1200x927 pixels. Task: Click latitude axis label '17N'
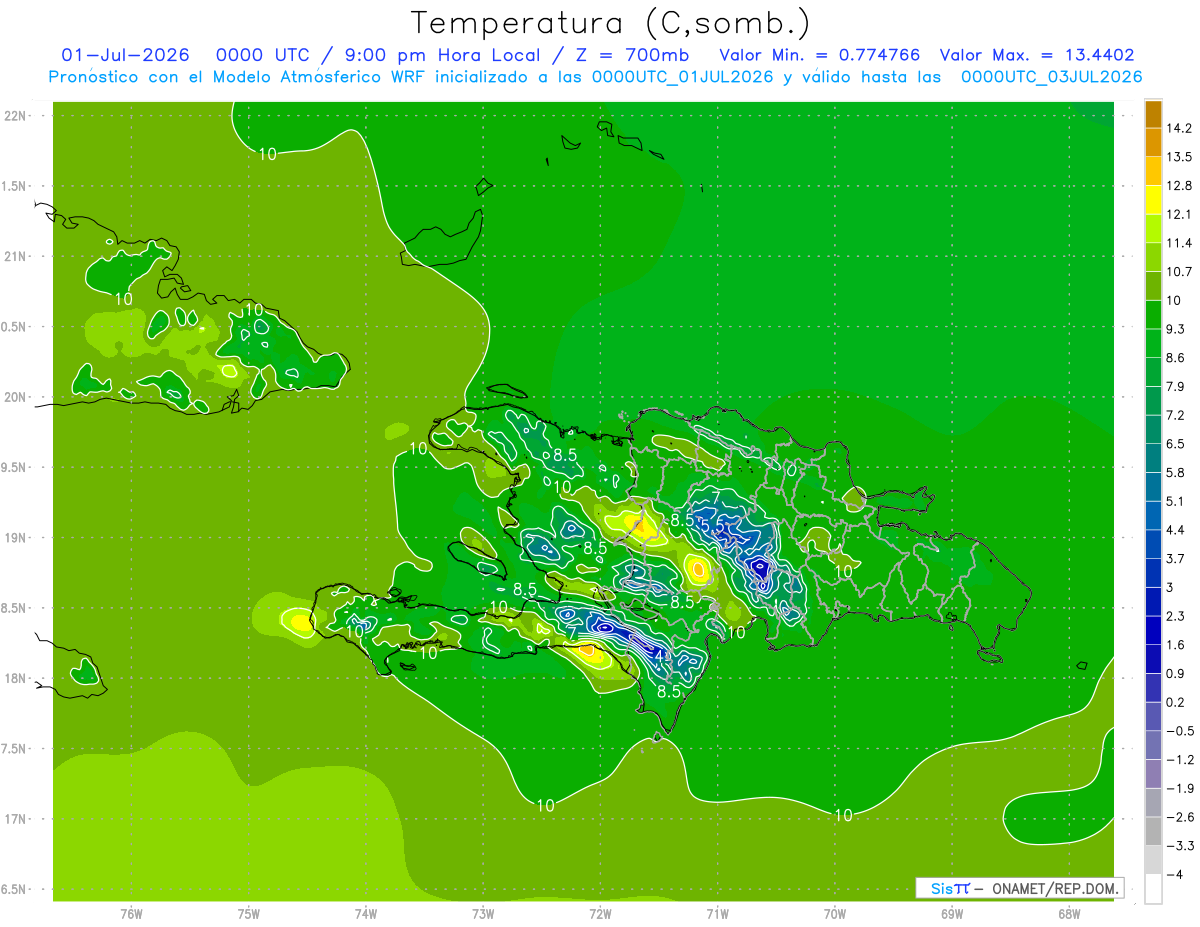click(15, 819)
